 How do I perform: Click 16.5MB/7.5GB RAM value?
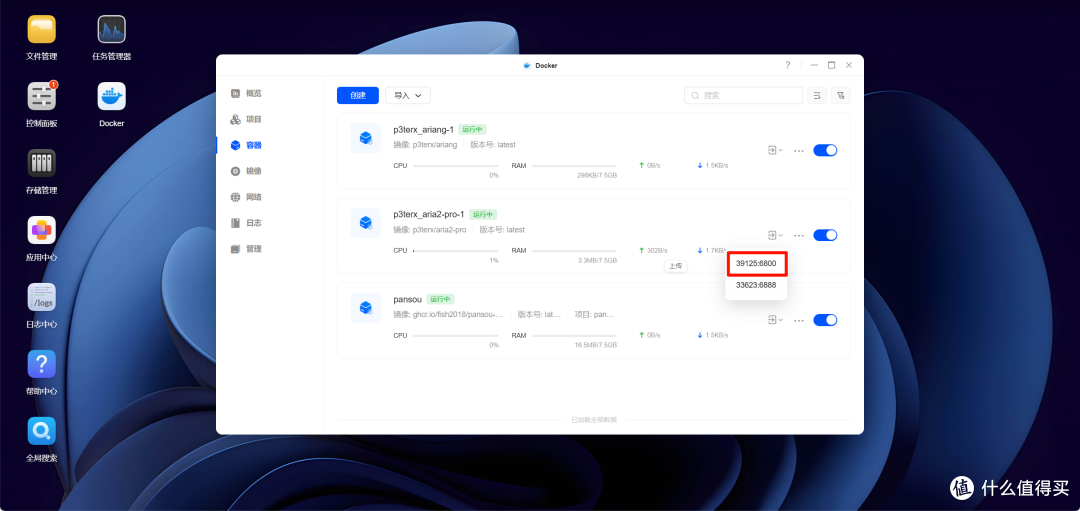[596, 345]
